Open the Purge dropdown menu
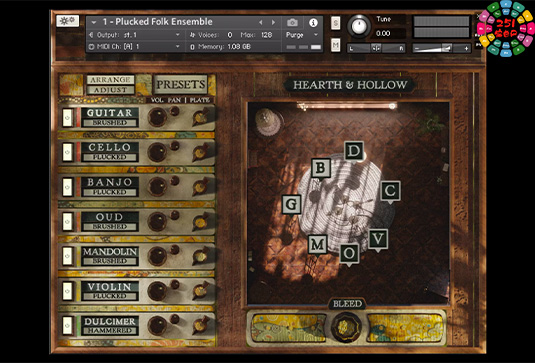535x363 pixels. [x=302, y=35]
